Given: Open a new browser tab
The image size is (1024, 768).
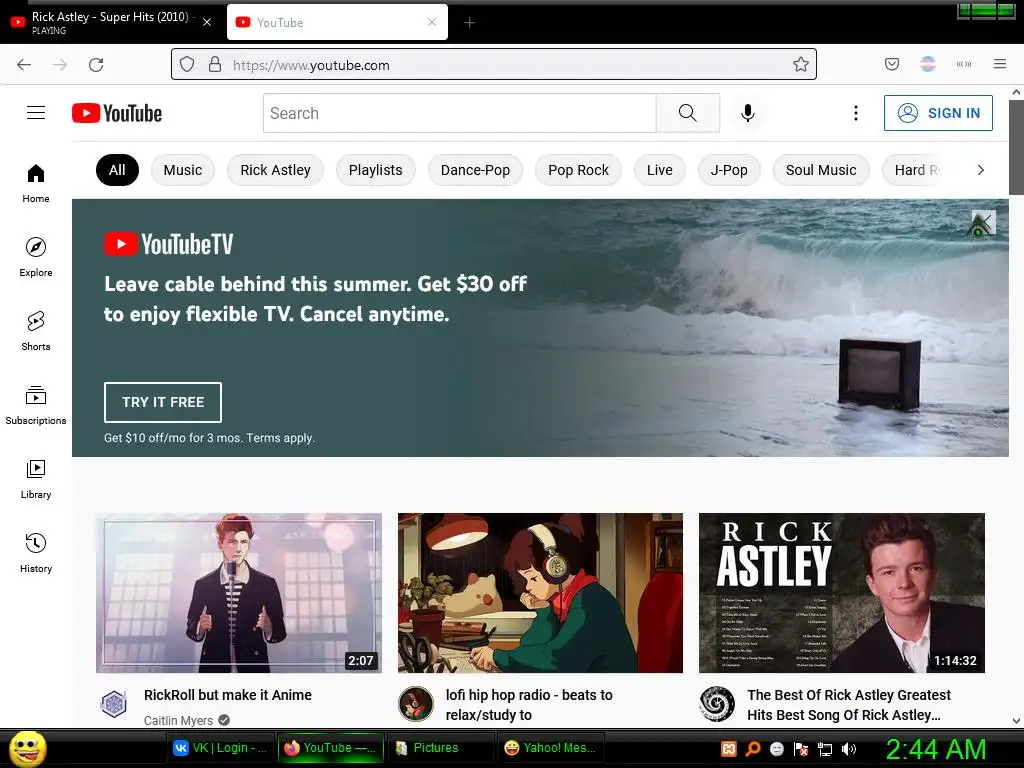Looking at the screenshot, I should click(x=469, y=23).
